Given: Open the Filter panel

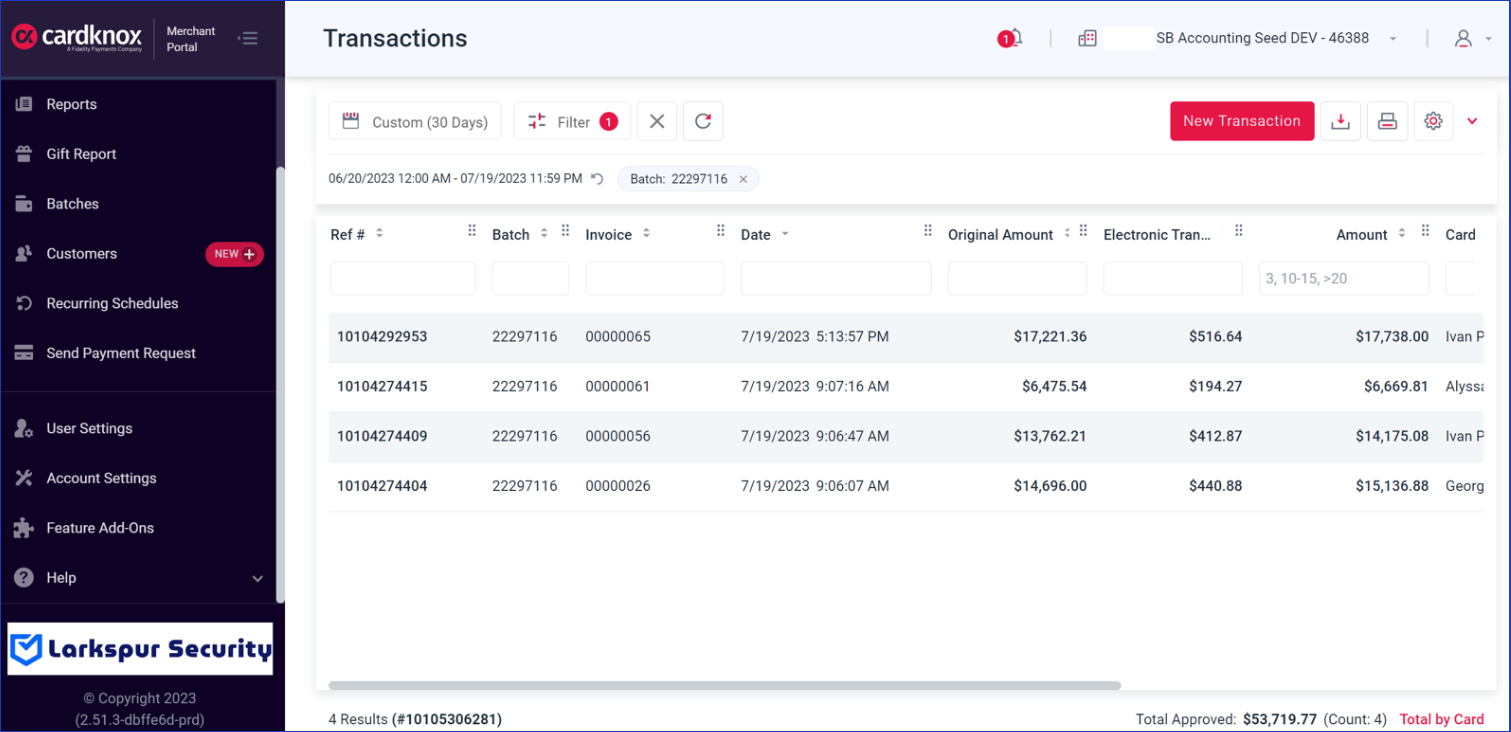Looking at the screenshot, I should [572, 121].
